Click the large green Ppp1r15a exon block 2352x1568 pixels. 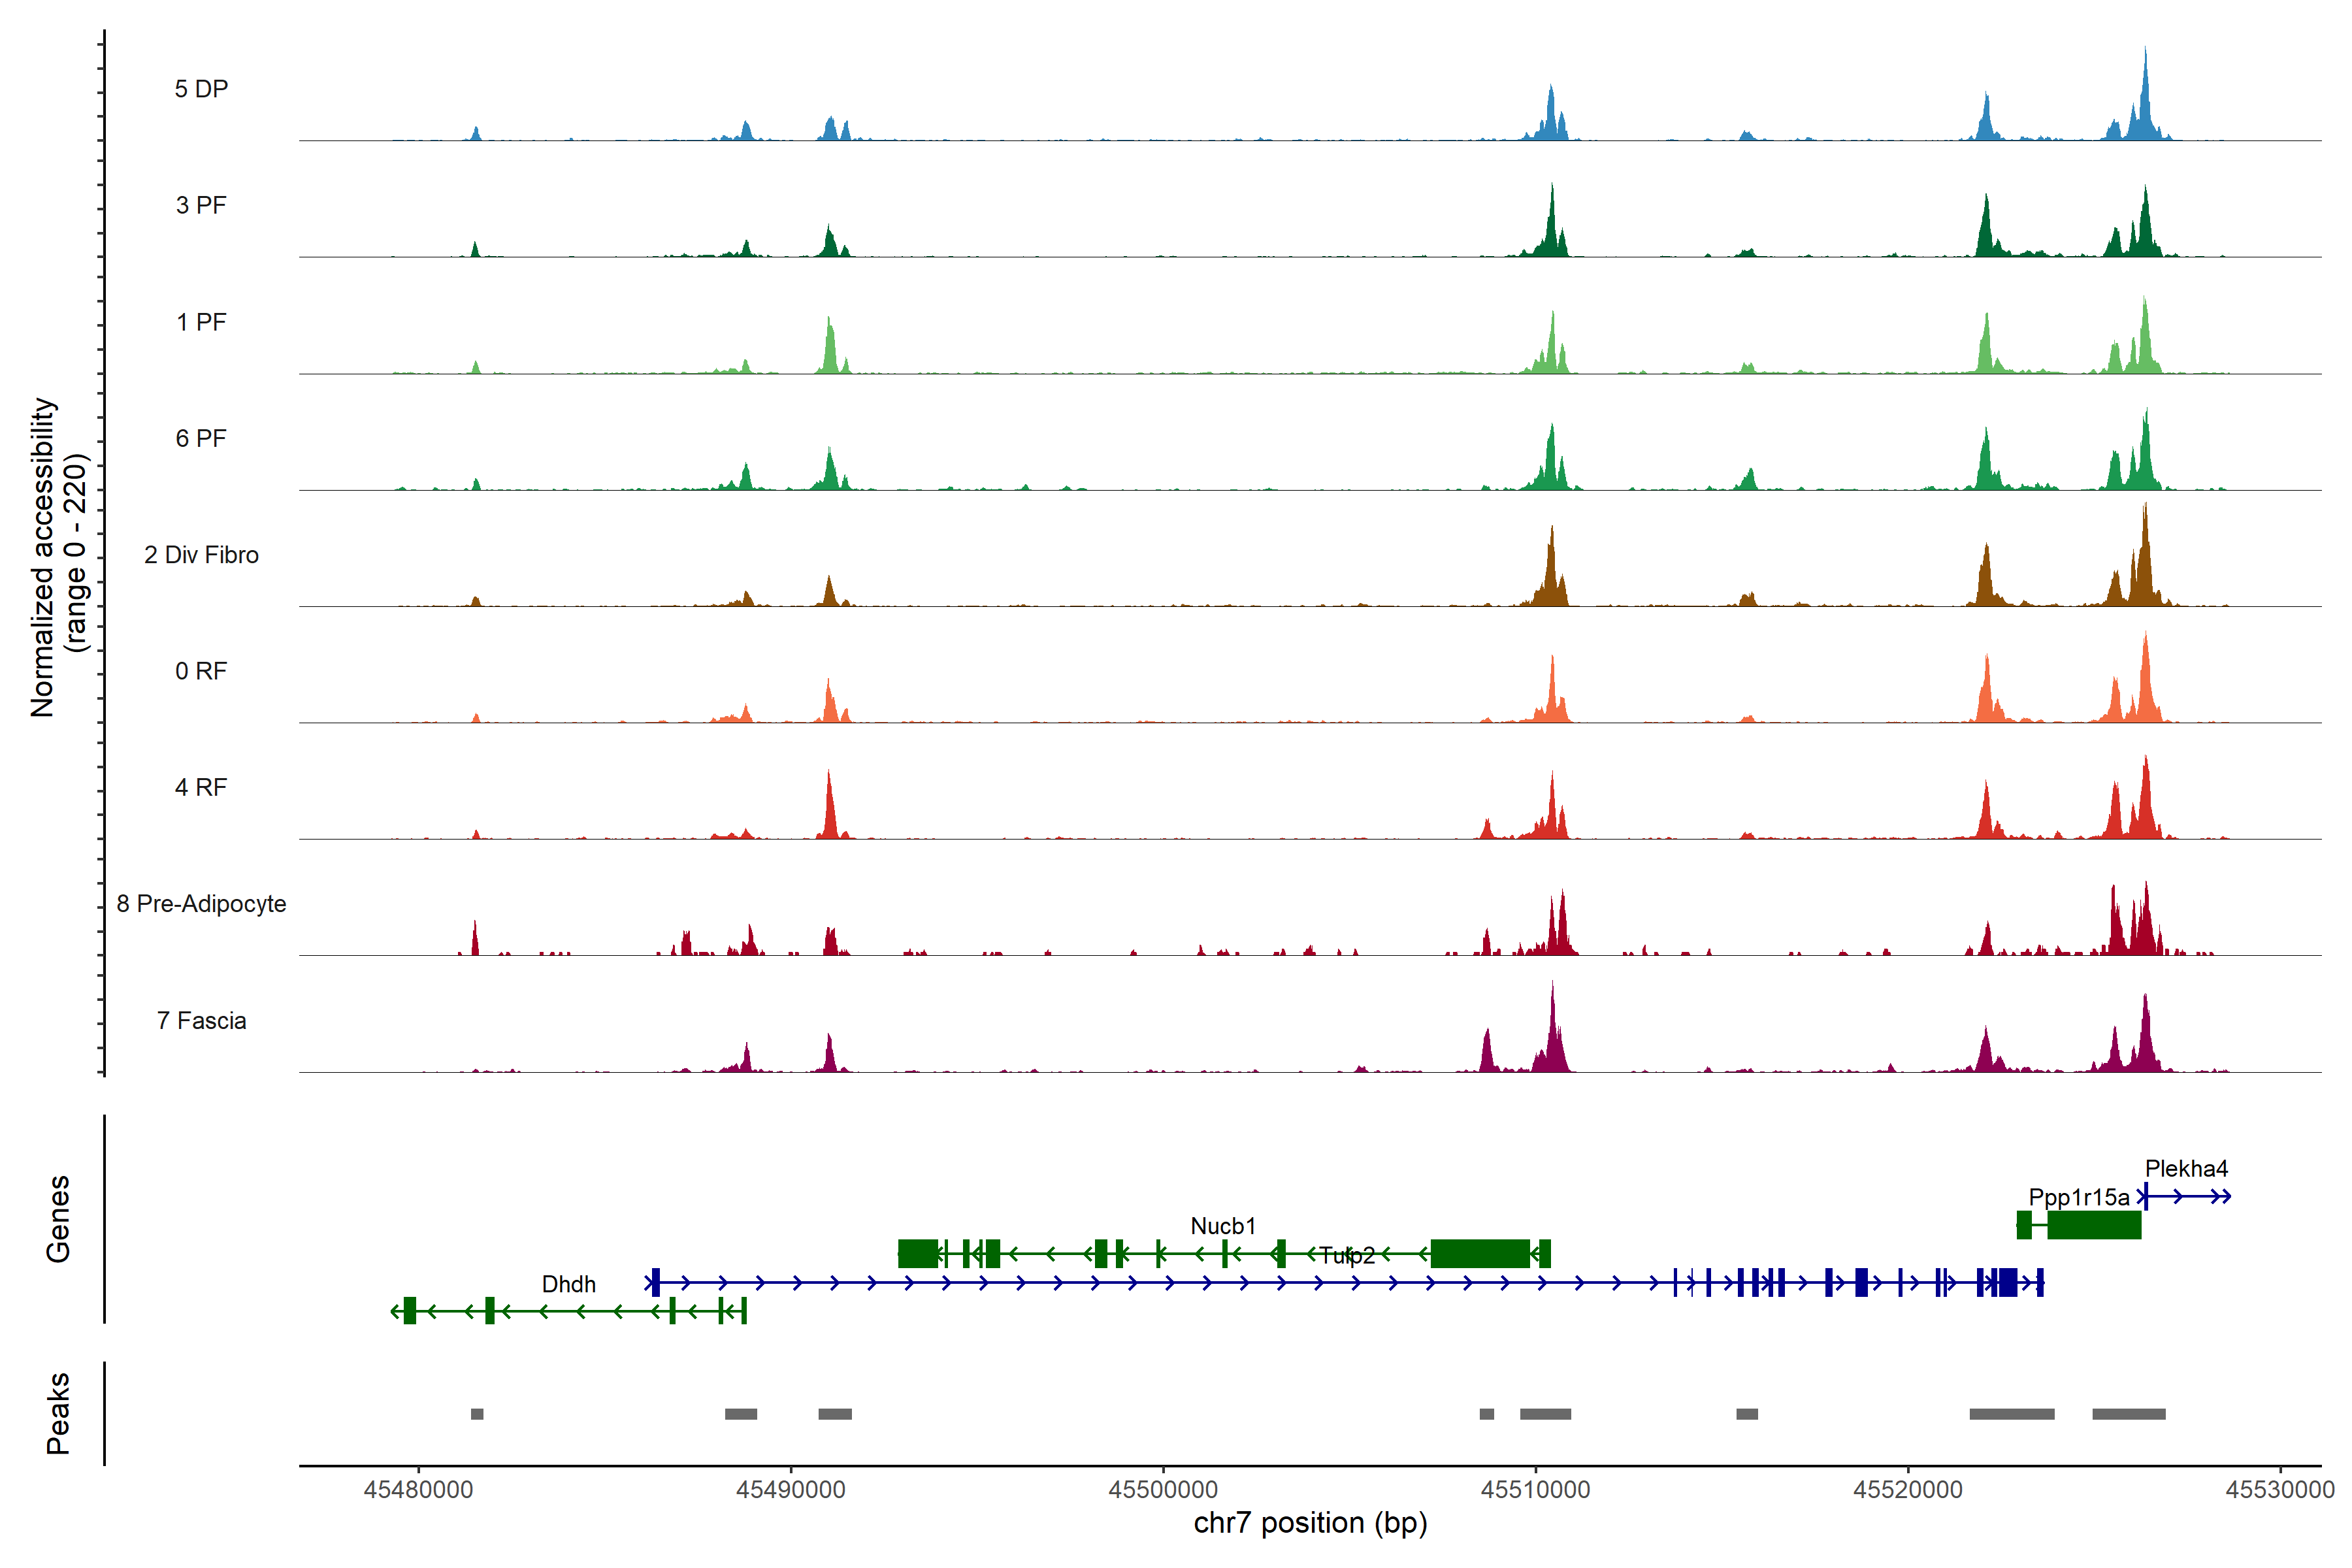(x=2094, y=1225)
